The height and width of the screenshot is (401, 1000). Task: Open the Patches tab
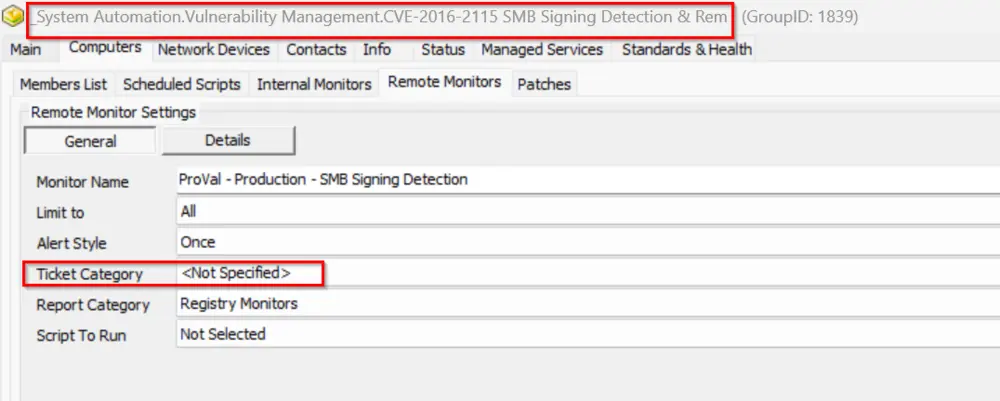544,85
